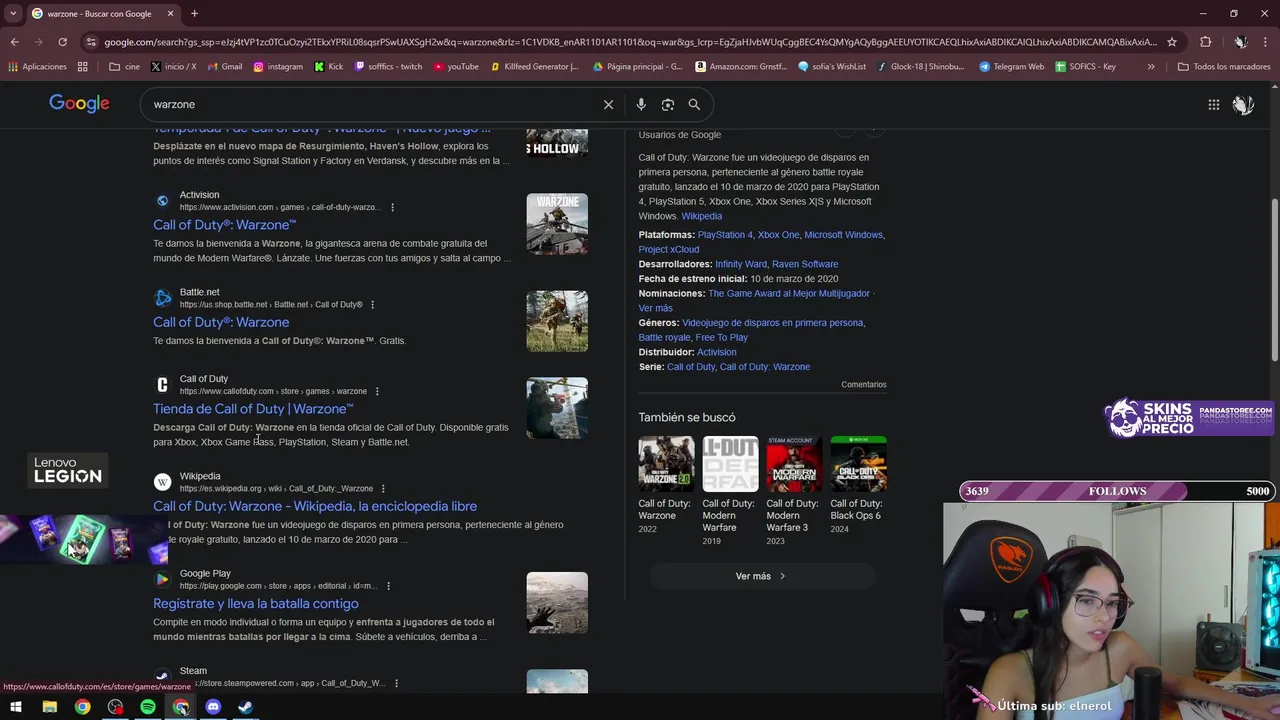Open the 'sofffics - twitch' bookmark
The width and height of the screenshot is (1280, 720).
click(x=388, y=67)
